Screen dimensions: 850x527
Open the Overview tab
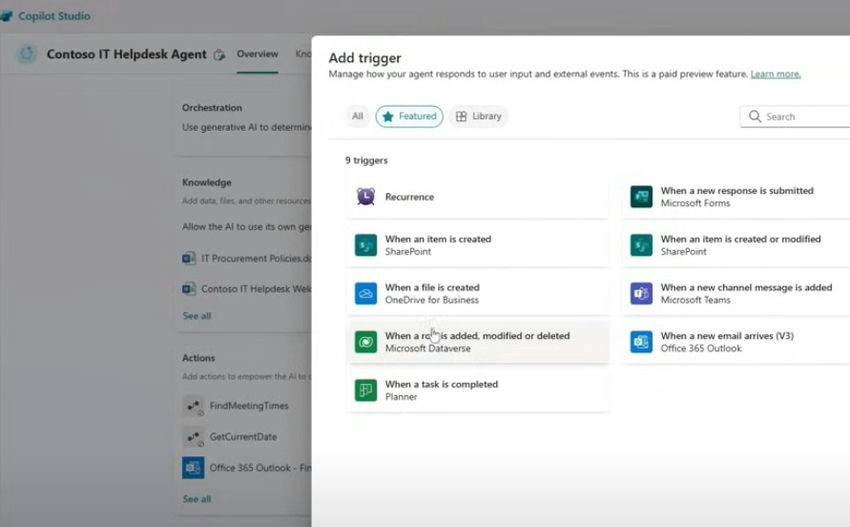257,54
